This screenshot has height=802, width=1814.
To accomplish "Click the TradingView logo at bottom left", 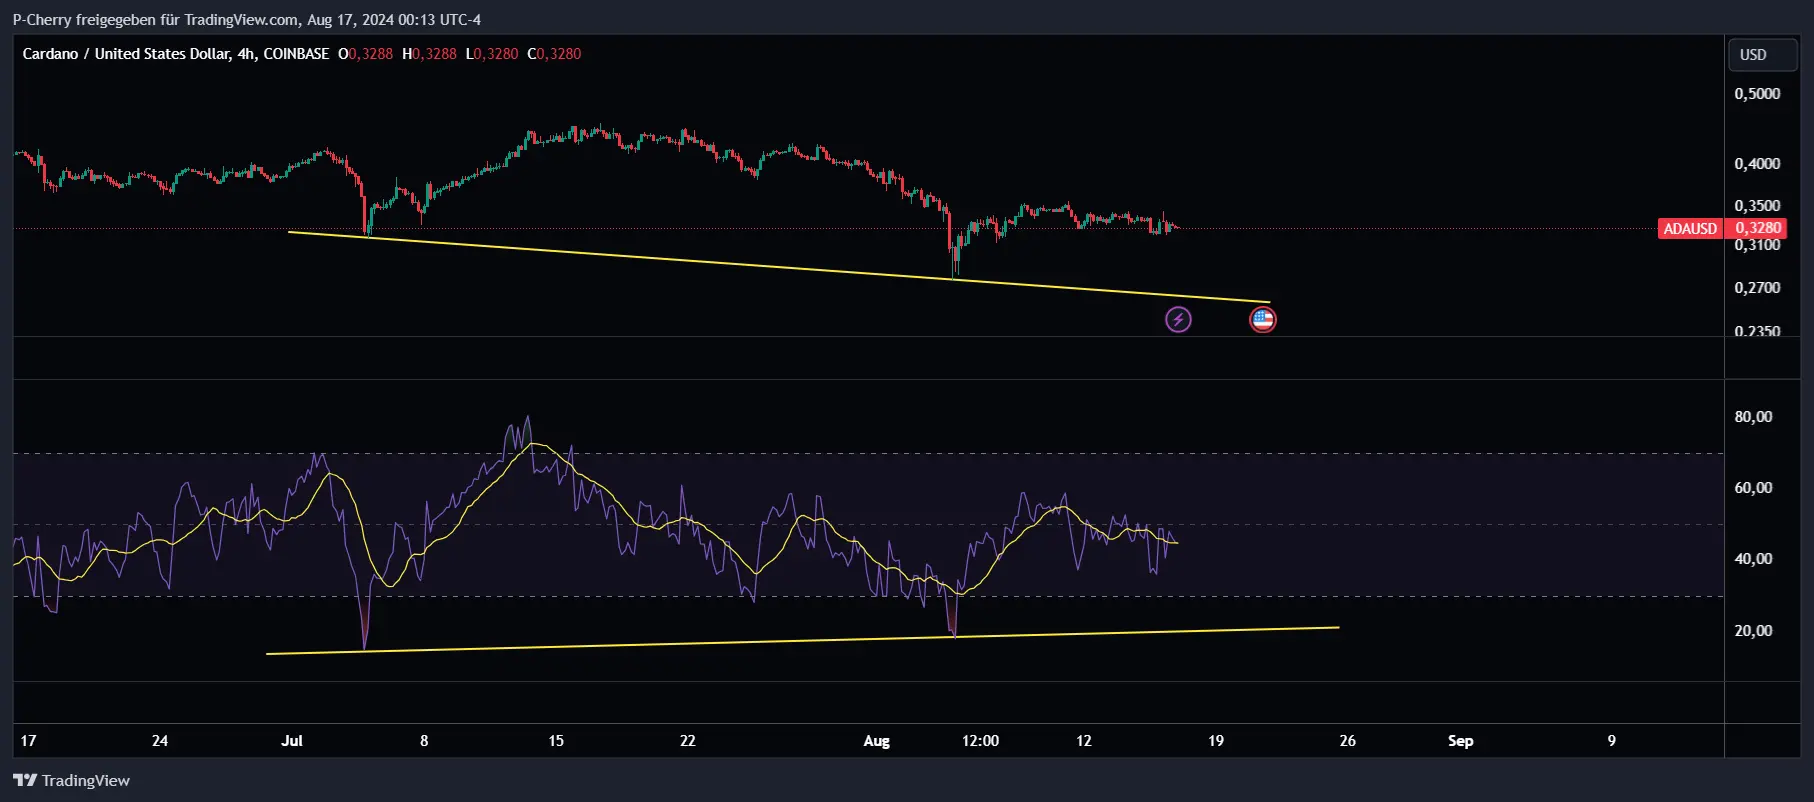I will click(x=71, y=780).
